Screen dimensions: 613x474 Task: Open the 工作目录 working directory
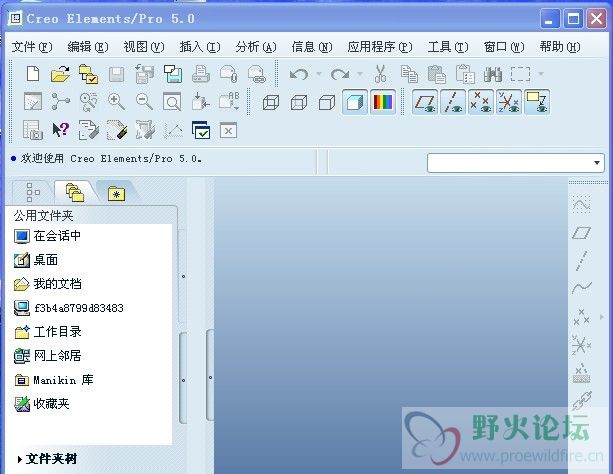click(48, 332)
